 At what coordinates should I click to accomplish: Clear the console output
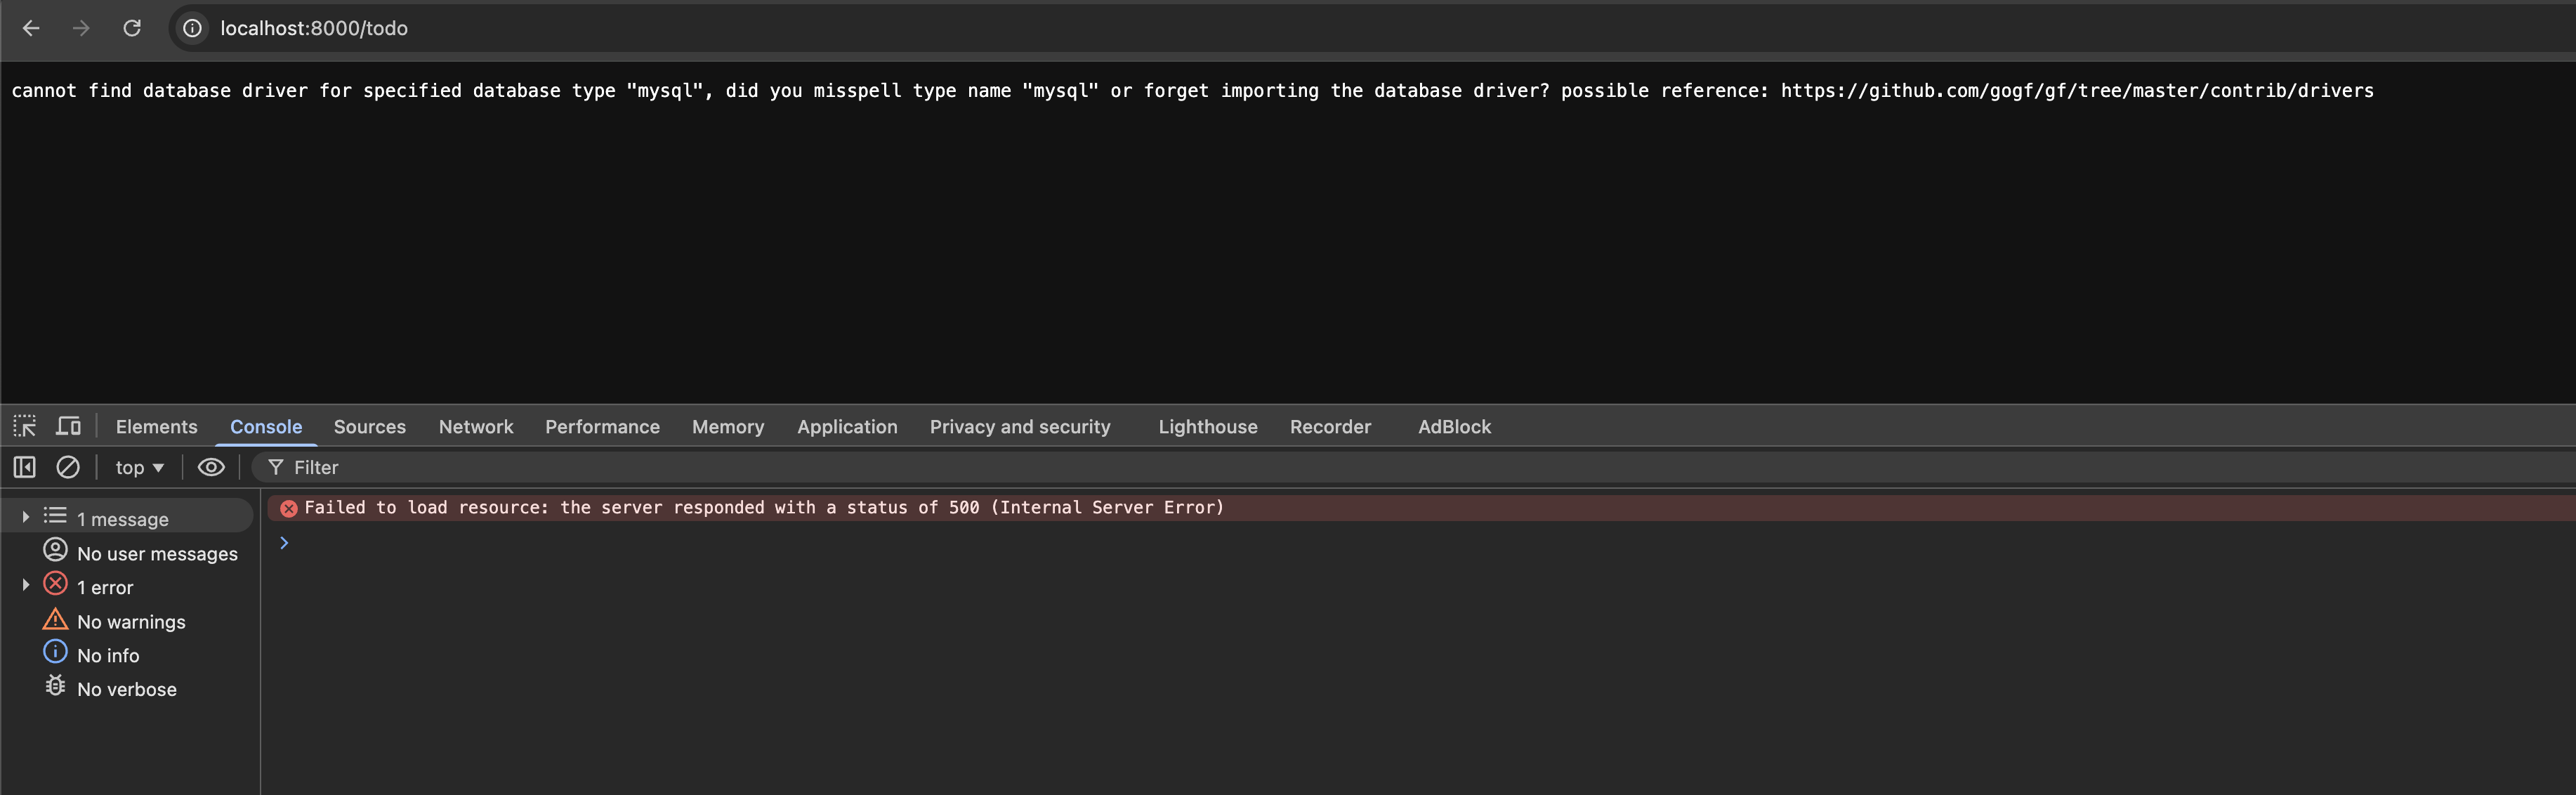pyautogui.click(x=68, y=467)
